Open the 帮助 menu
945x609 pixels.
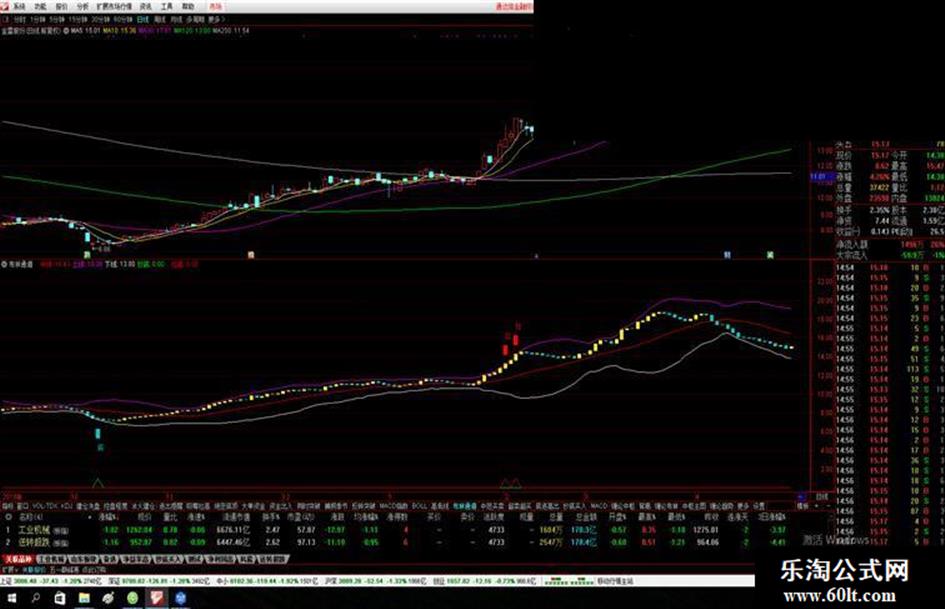[188, 7]
